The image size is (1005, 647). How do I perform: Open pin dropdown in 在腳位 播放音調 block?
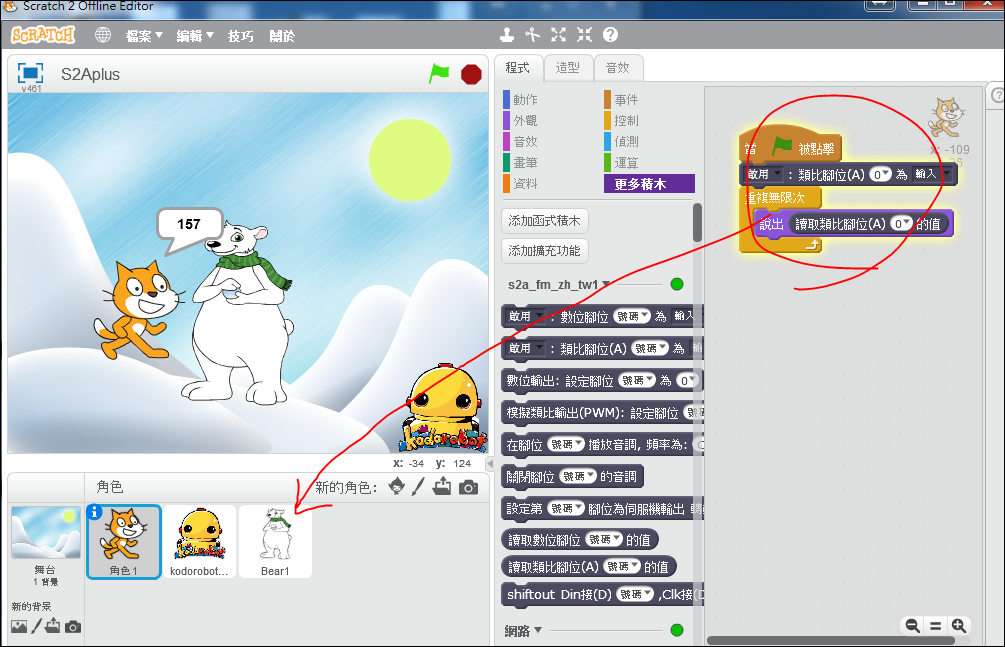point(566,444)
